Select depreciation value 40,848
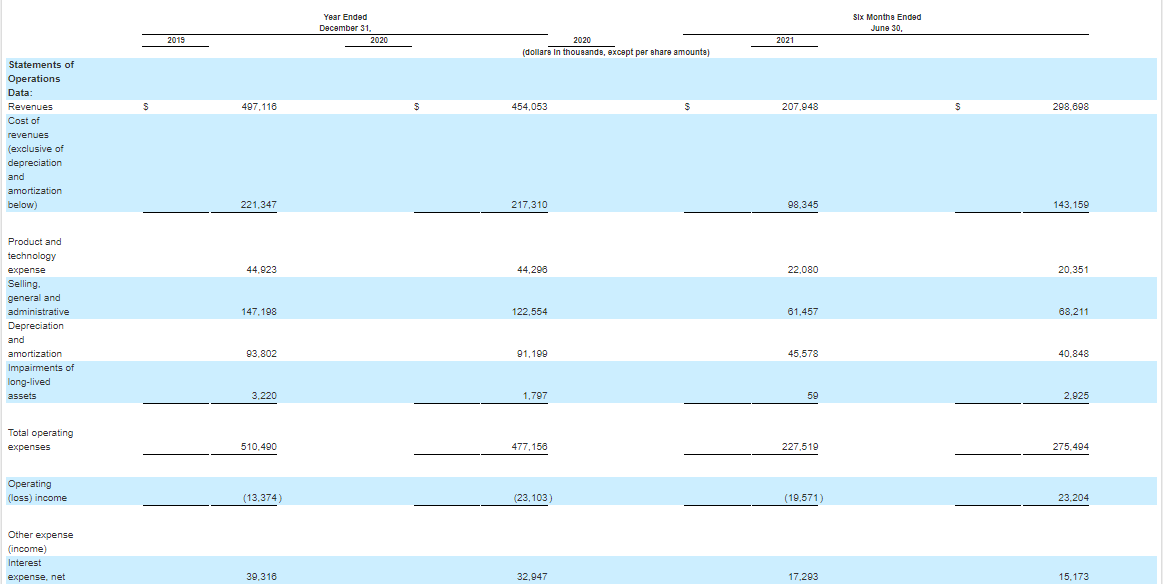 [x=1074, y=354]
